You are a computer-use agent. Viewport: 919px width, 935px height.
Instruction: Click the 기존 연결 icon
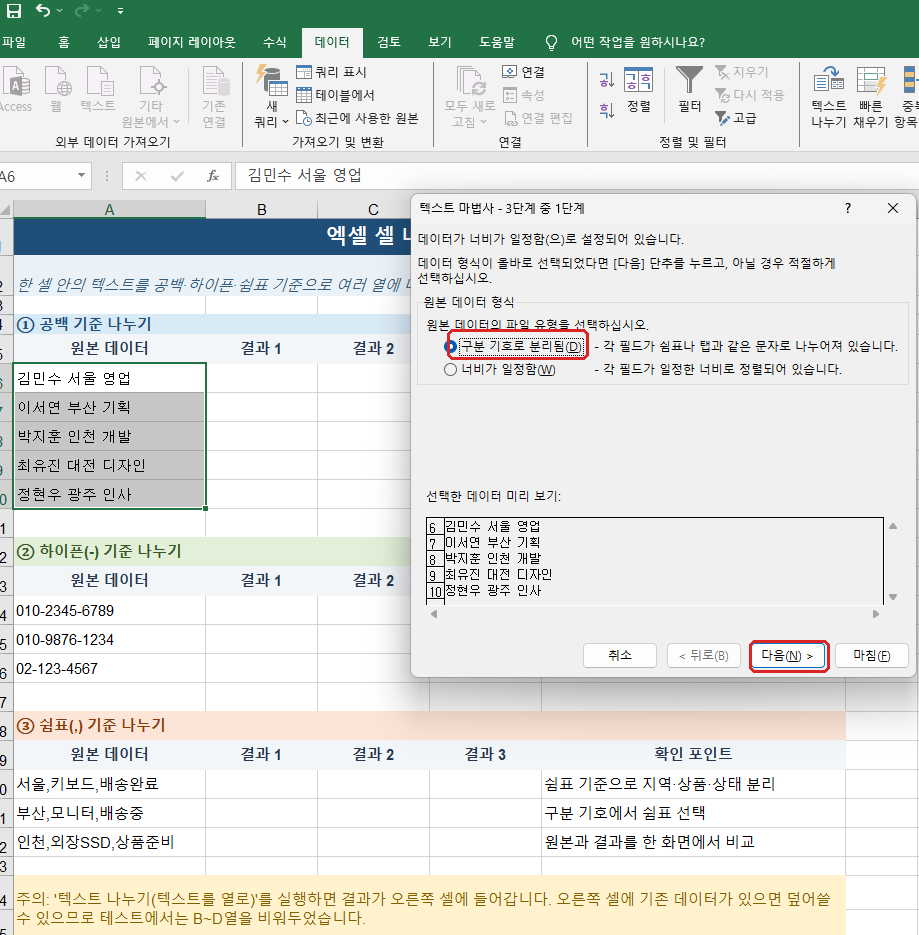(x=214, y=97)
